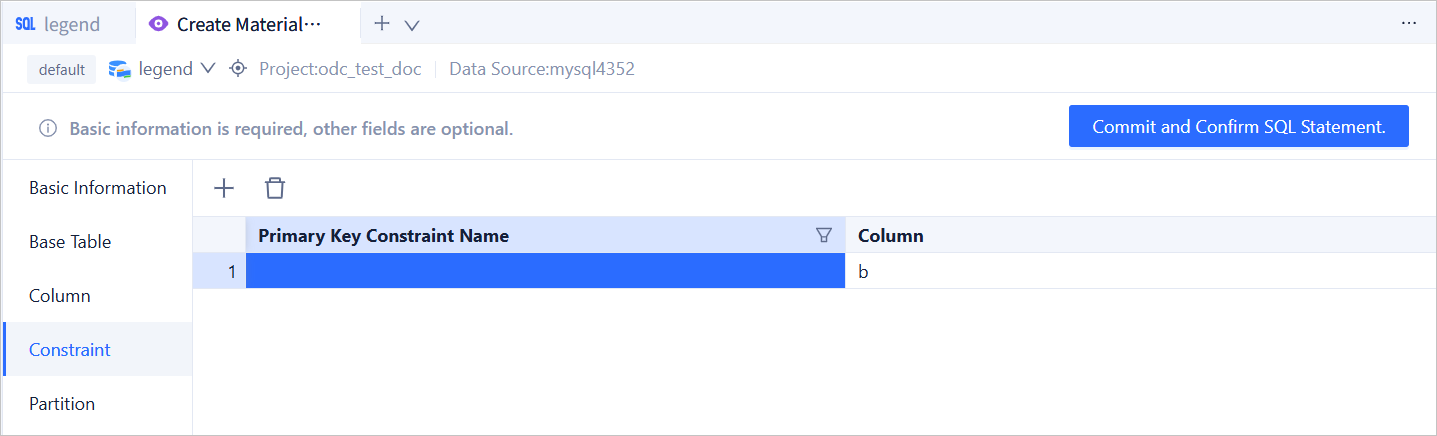The width and height of the screenshot is (1437, 436).
Task: Go to the Base Table section
Action: (x=70, y=242)
